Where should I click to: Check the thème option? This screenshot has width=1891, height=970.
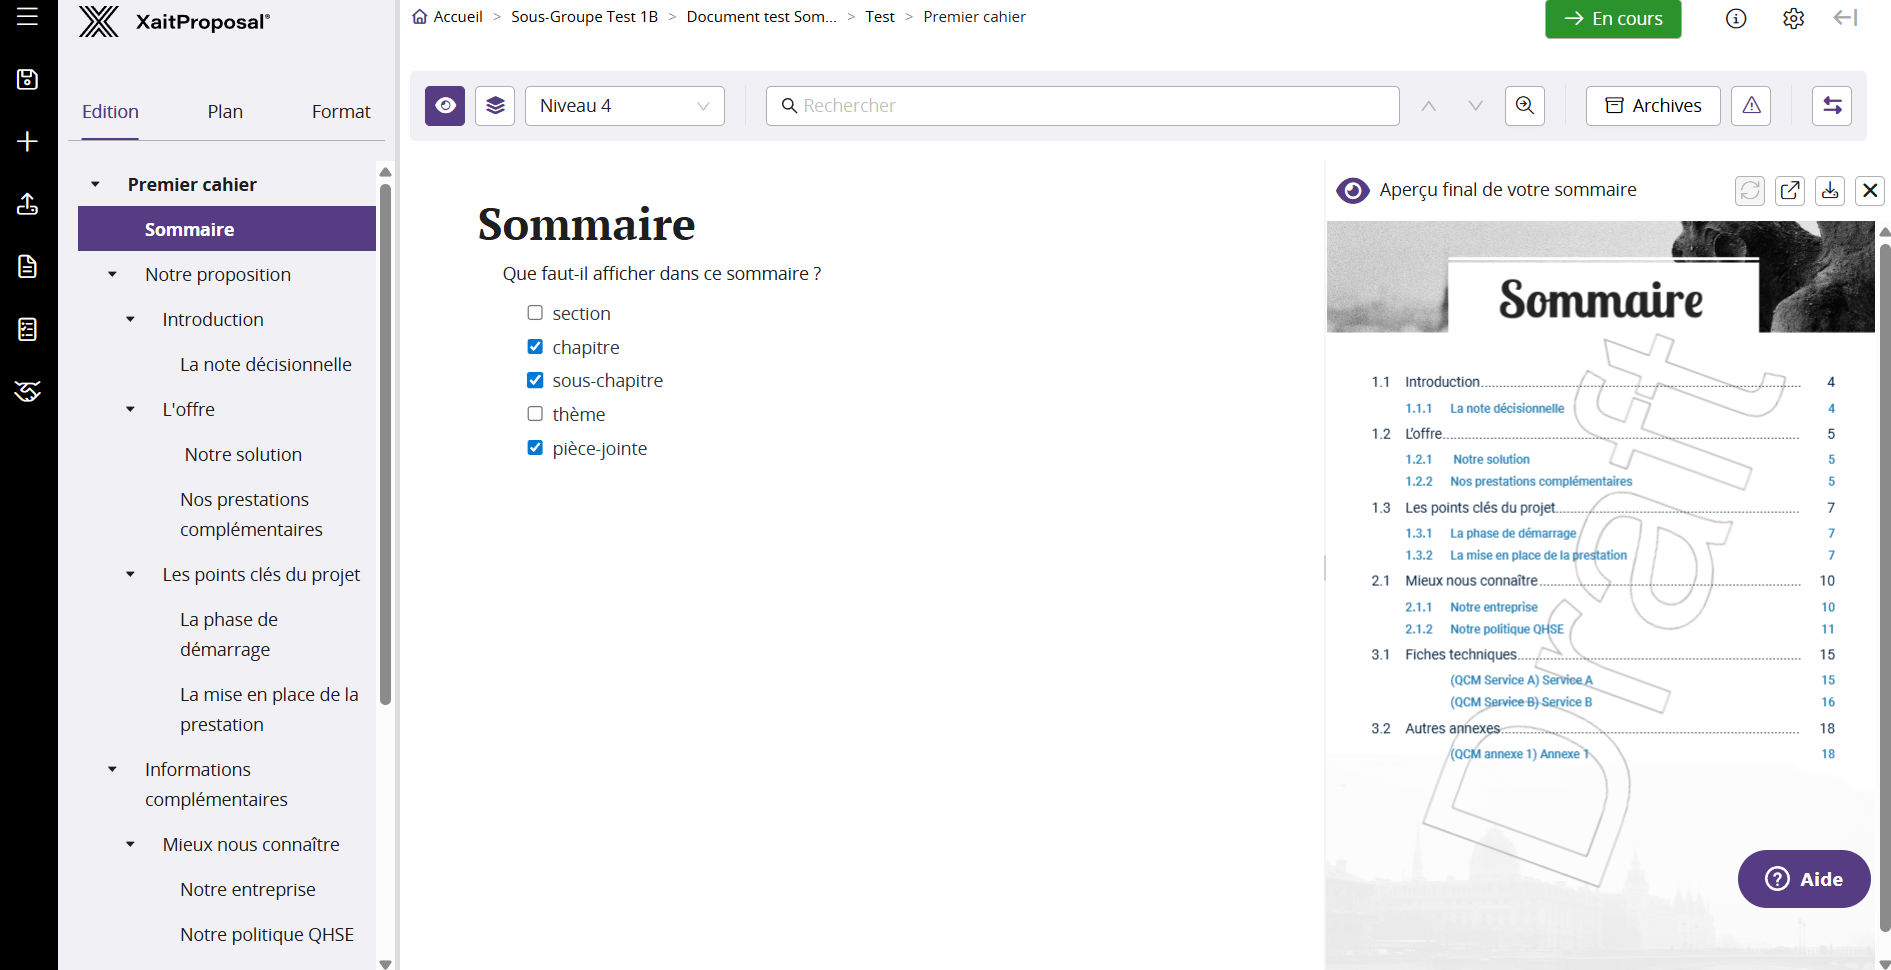(535, 413)
